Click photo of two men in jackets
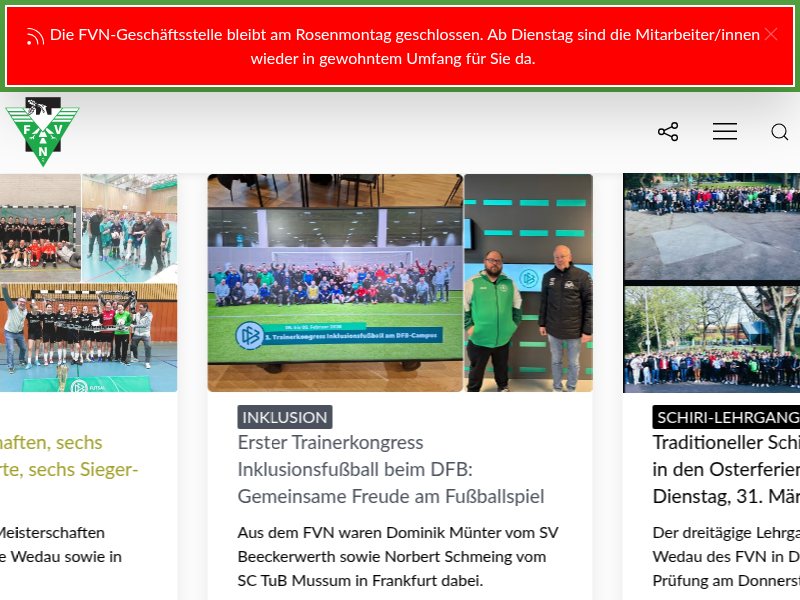This screenshot has width=800, height=600. pos(528,283)
